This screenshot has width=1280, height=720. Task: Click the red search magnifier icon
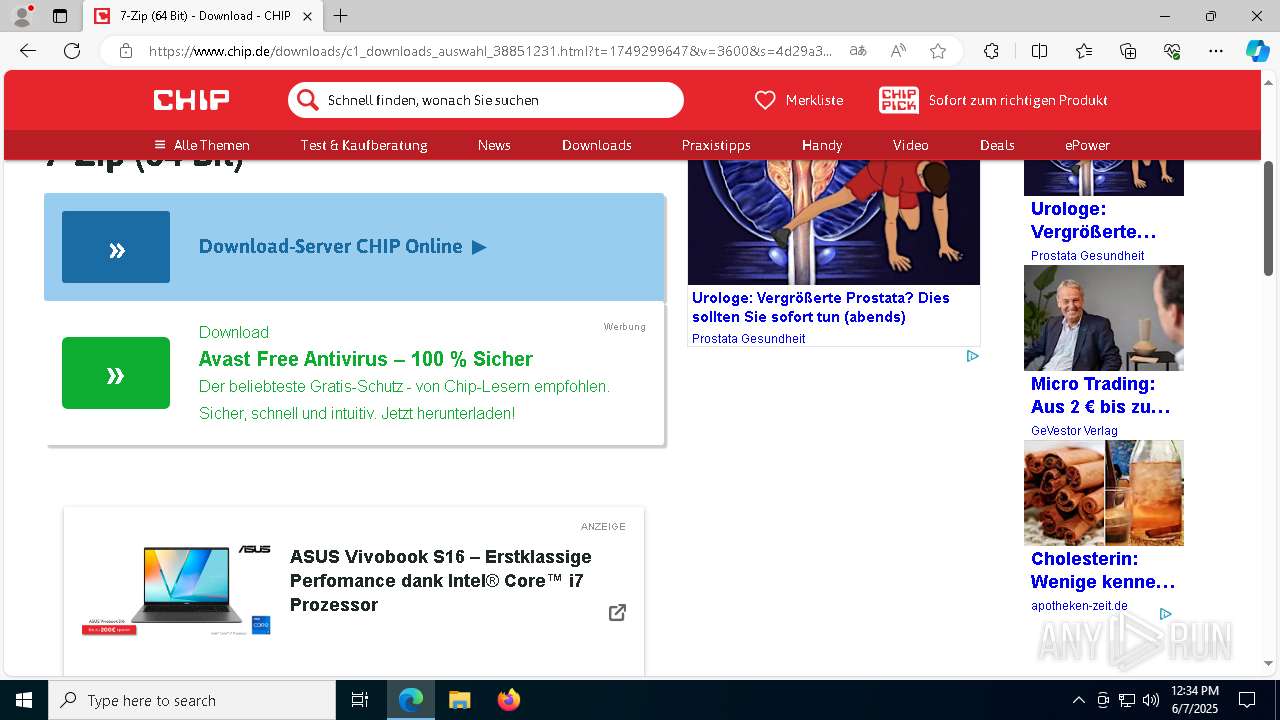pyautogui.click(x=307, y=100)
